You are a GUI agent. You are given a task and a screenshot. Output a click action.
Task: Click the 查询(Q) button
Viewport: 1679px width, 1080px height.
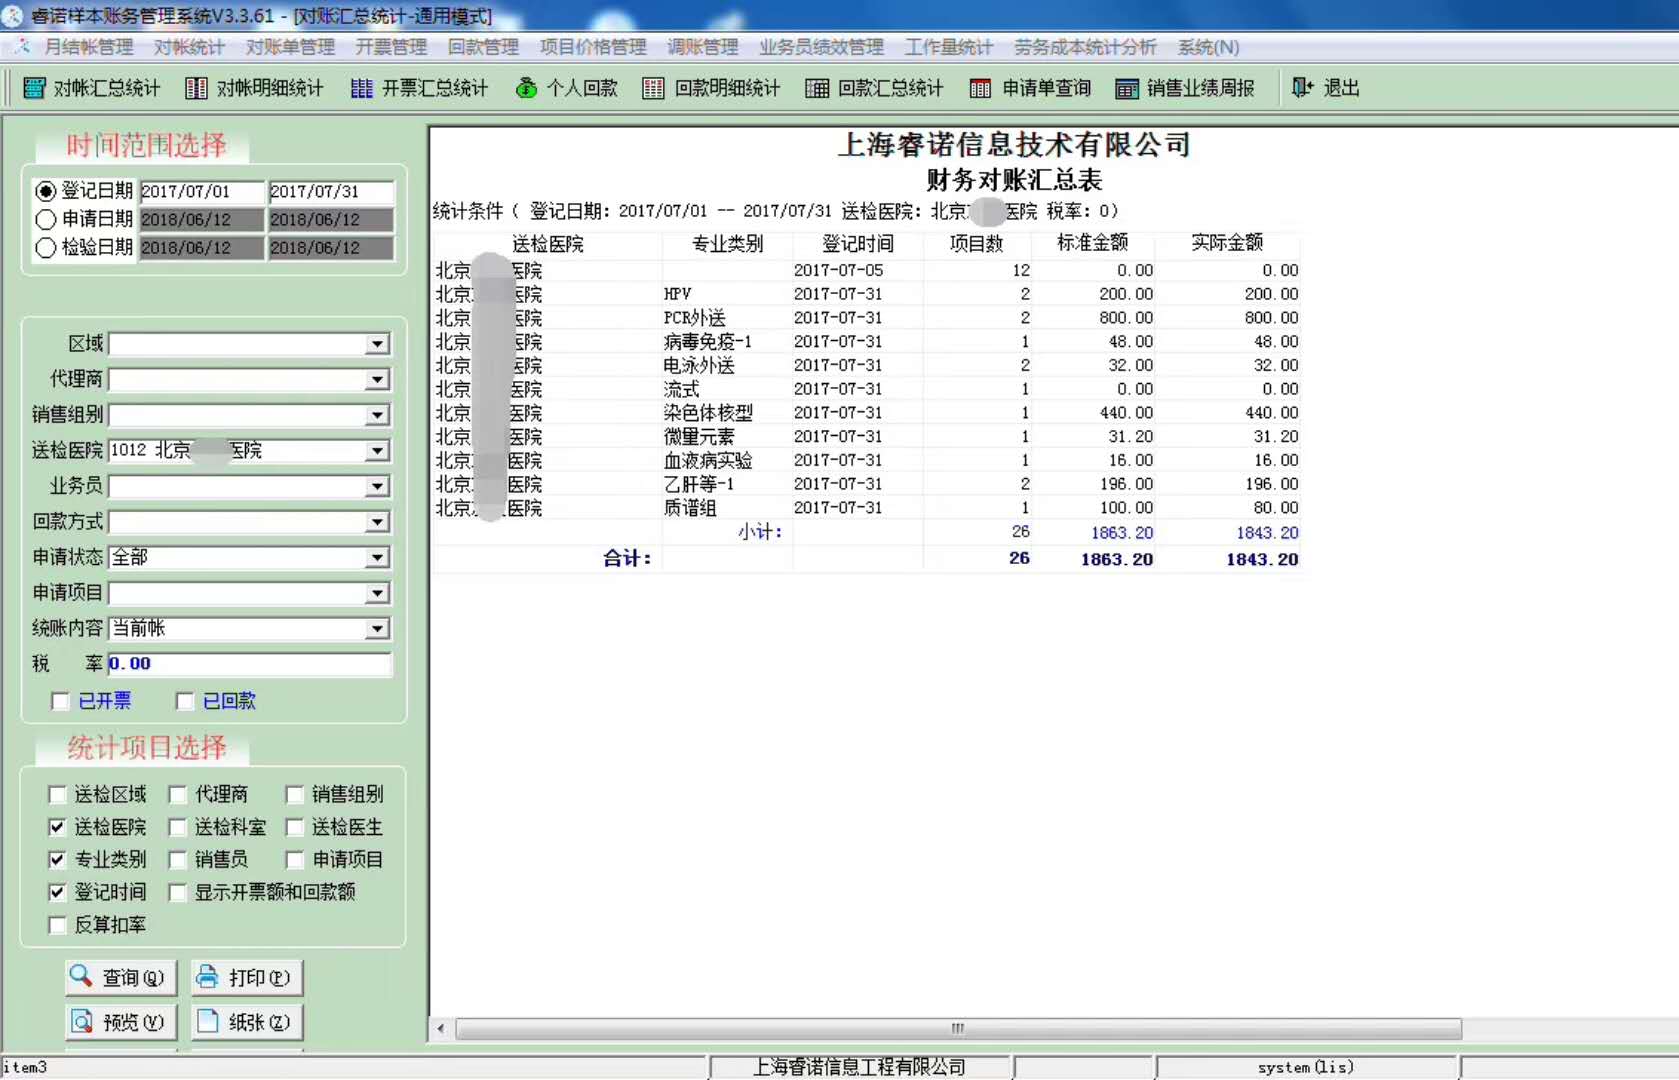point(120,977)
